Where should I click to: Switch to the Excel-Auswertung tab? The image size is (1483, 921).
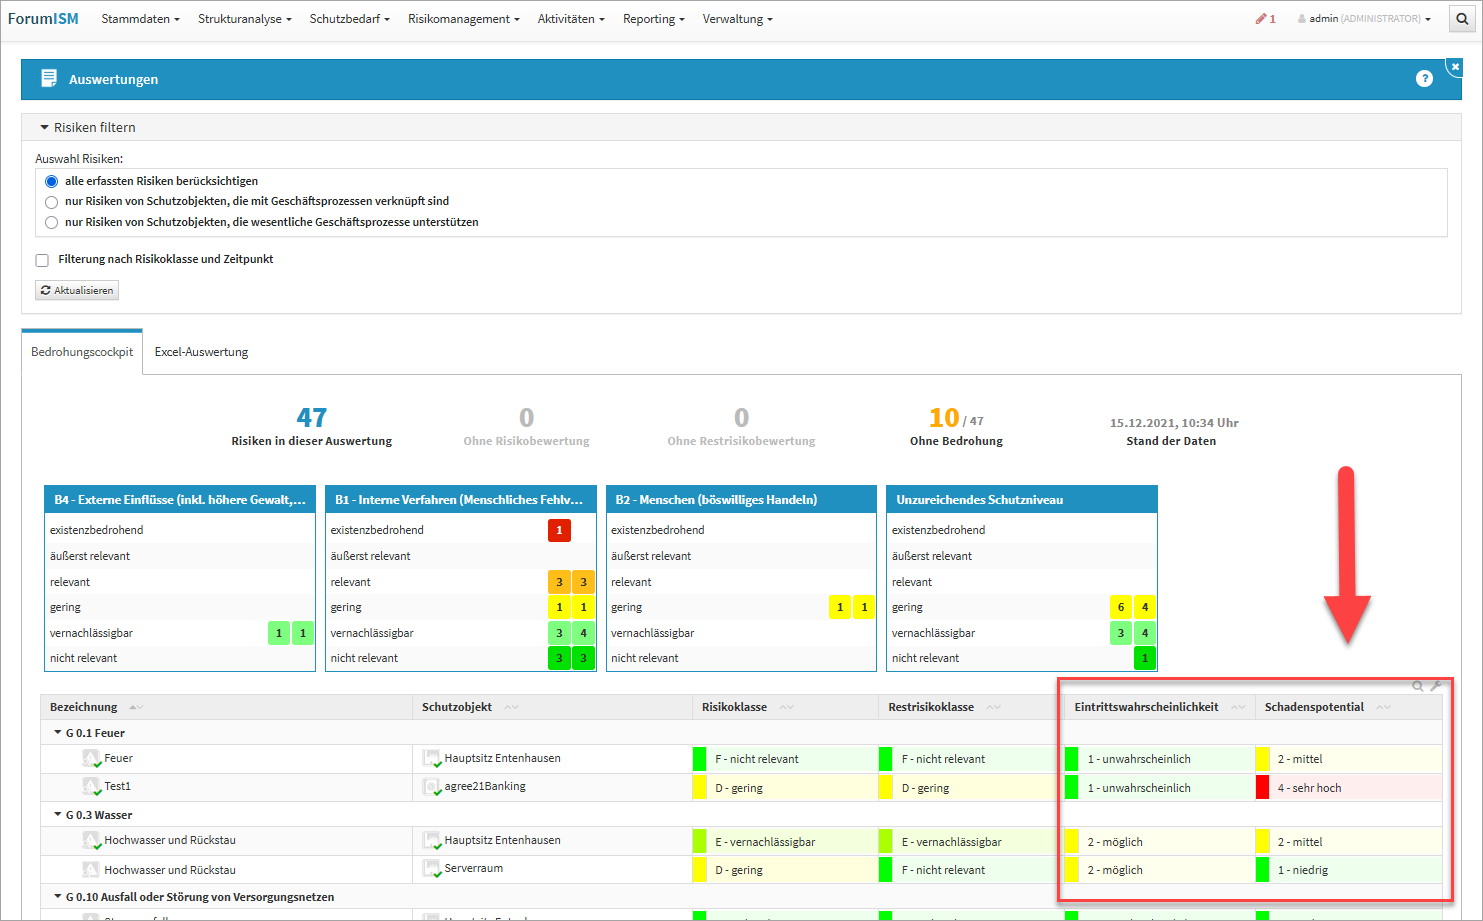tap(201, 352)
